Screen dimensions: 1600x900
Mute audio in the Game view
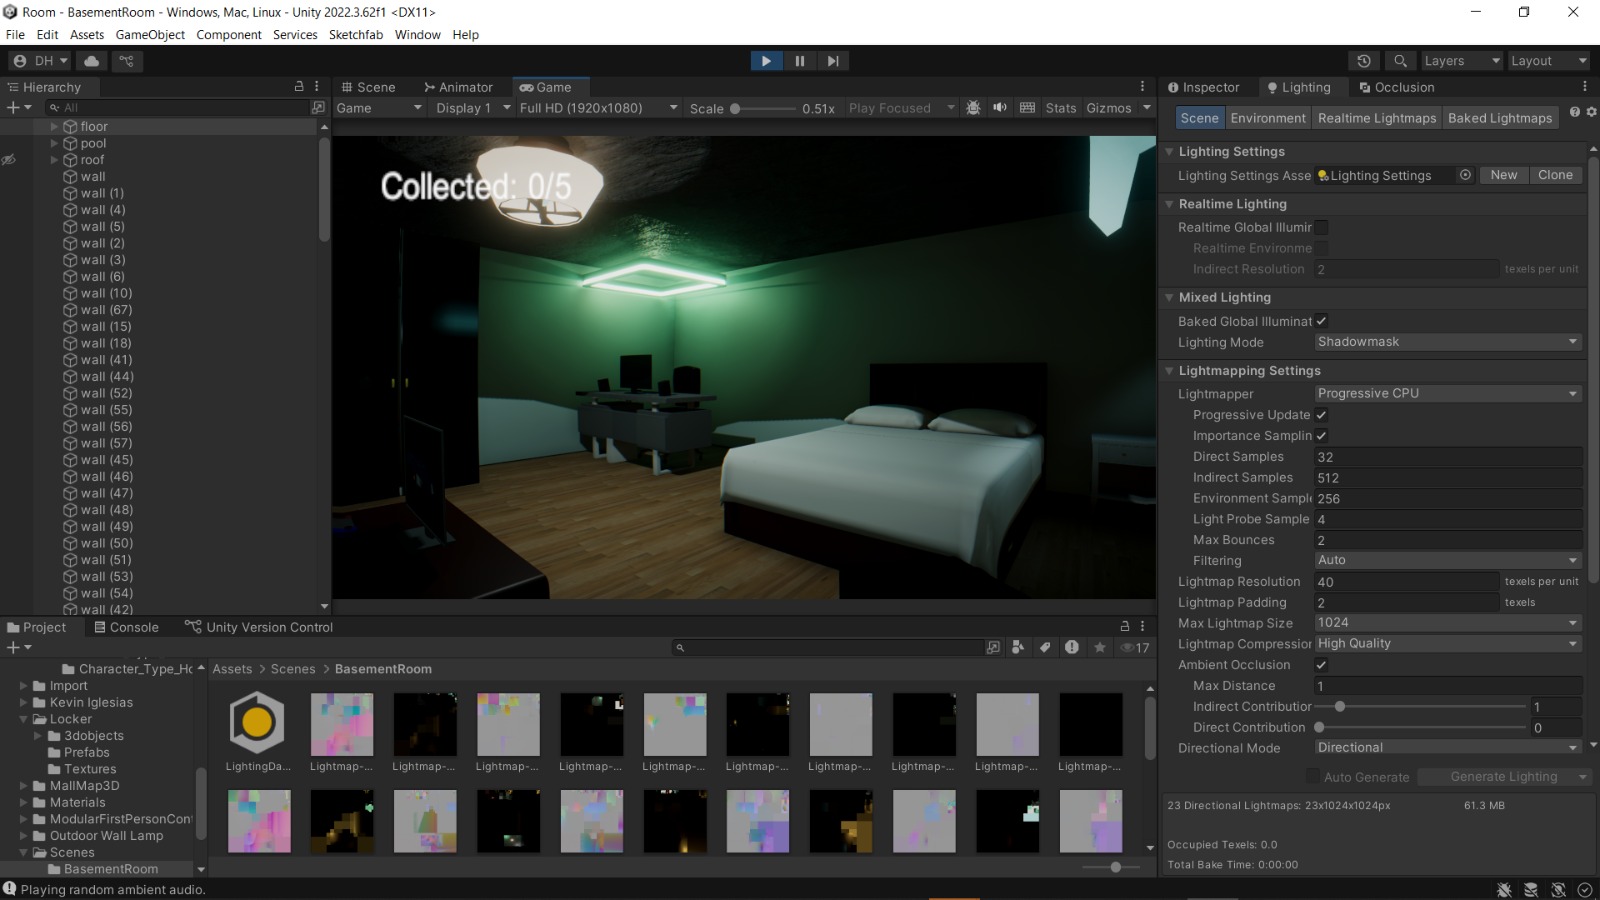pyautogui.click(x=1000, y=107)
